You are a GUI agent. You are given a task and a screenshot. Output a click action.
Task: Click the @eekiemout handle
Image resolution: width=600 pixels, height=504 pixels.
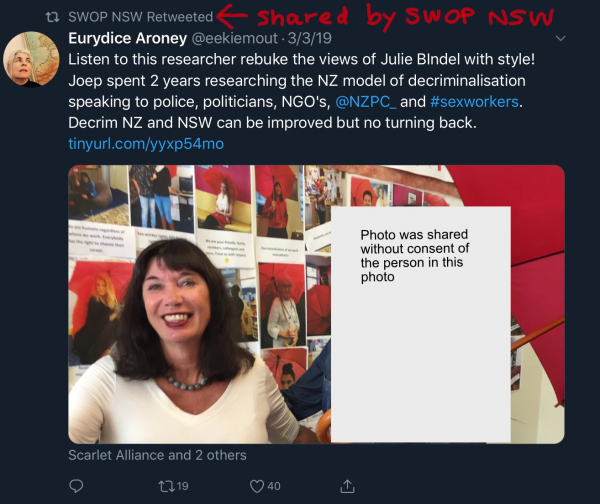pos(234,38)
